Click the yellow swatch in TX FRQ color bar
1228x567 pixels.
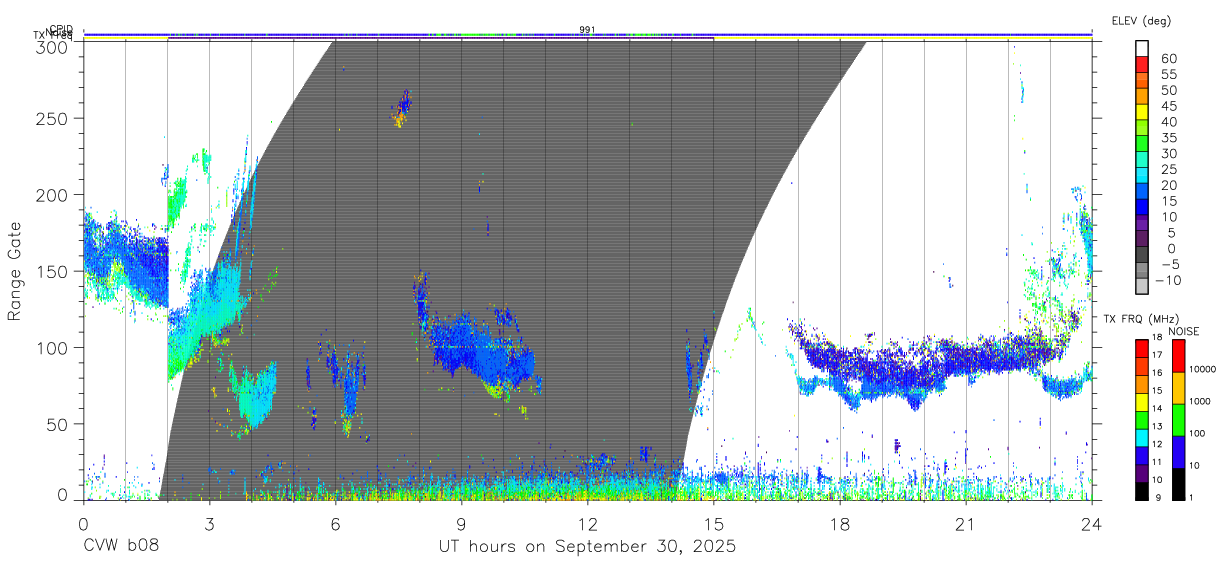click(x=1141, y=403)
